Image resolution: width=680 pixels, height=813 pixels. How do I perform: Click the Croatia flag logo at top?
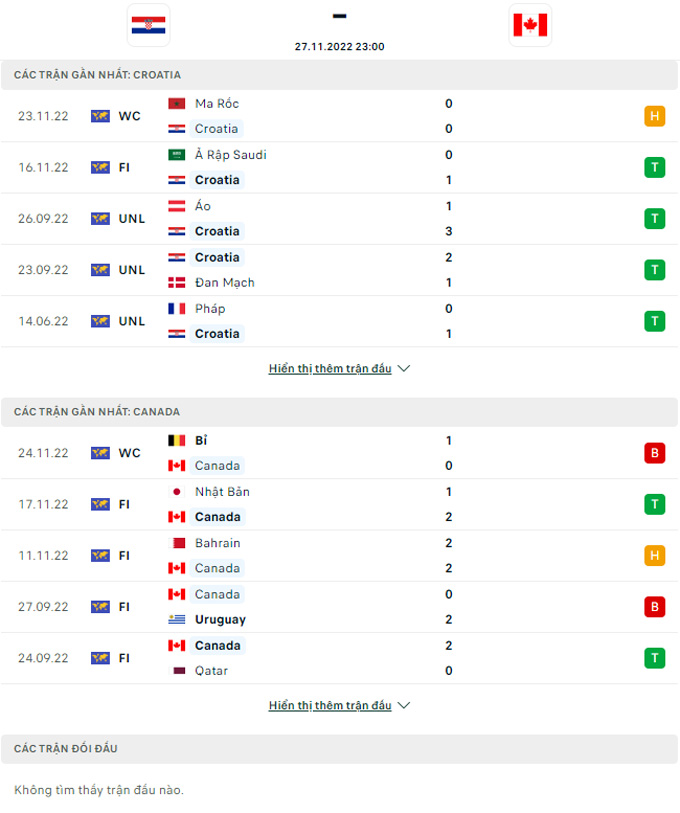[x=149, y=25]
